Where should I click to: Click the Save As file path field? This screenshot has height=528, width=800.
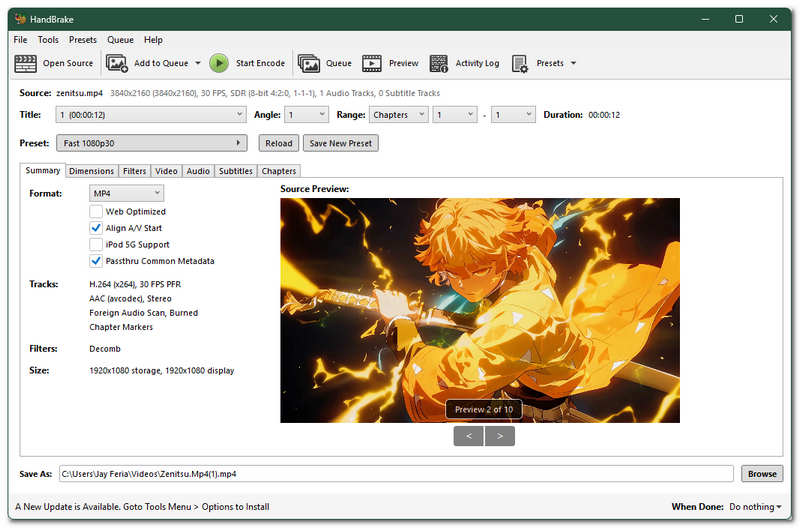[x=396, y=474]
